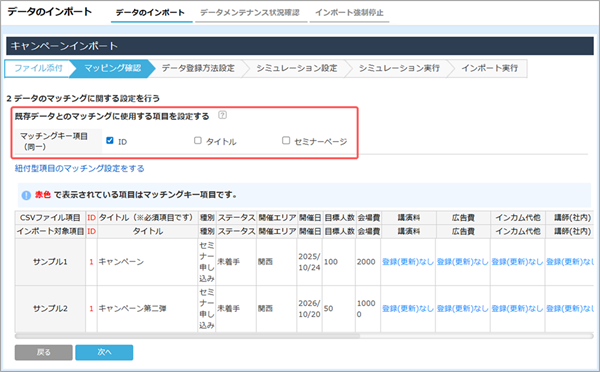Go to ファイル添付 wizard step
This screenshot has height=372, width=600.
[38, 69]
